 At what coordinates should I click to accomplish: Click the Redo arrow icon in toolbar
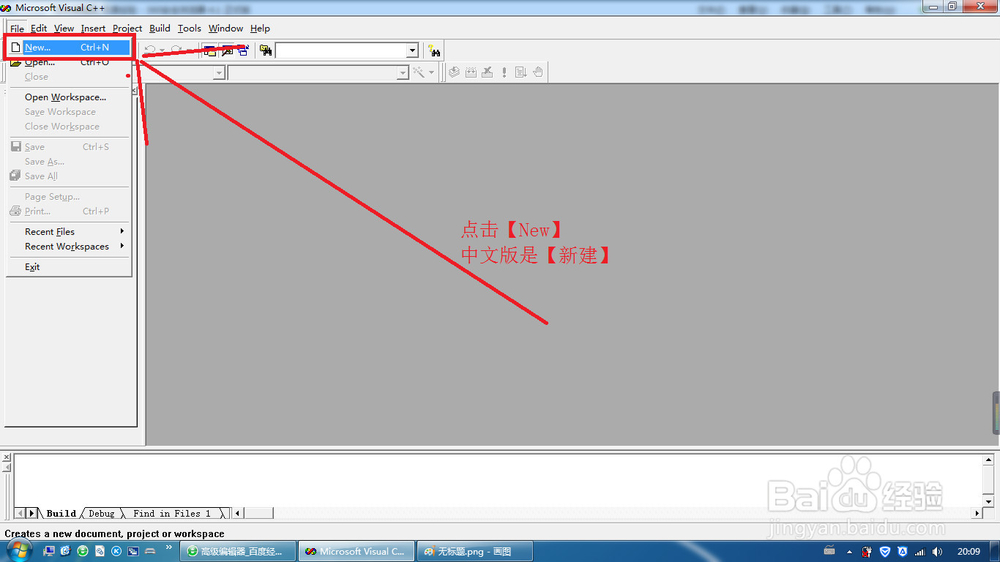coord(177,50)
